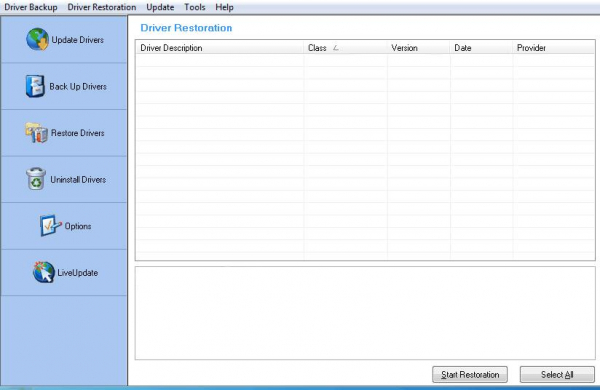Select the Back Up Drivers cabinet icon
This screenshot has width=600, height=390.
35,86
